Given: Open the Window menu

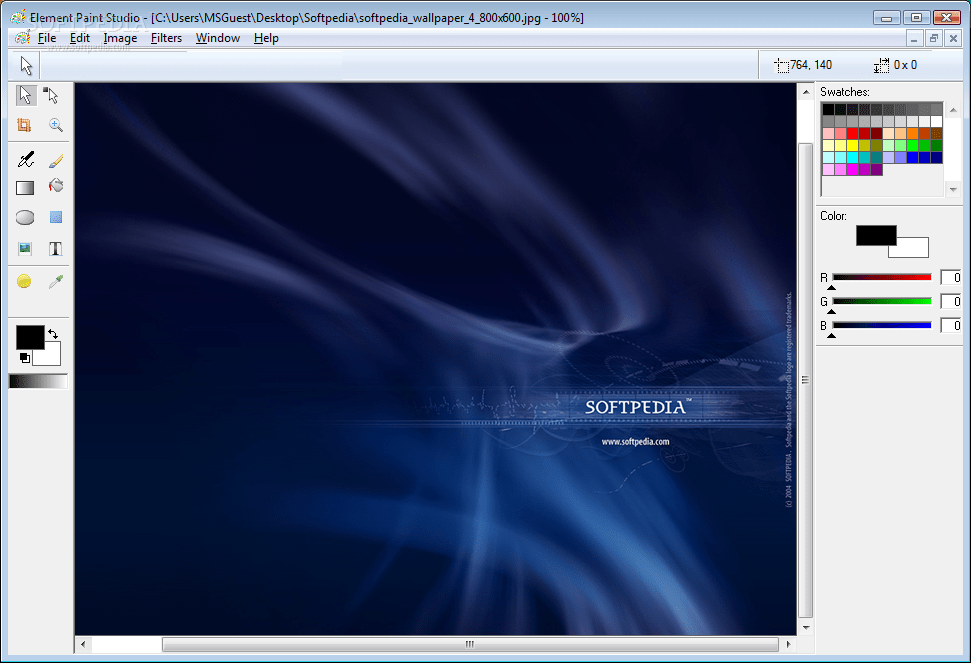Looking at the screenshot, I should click(x=218, y=38).
